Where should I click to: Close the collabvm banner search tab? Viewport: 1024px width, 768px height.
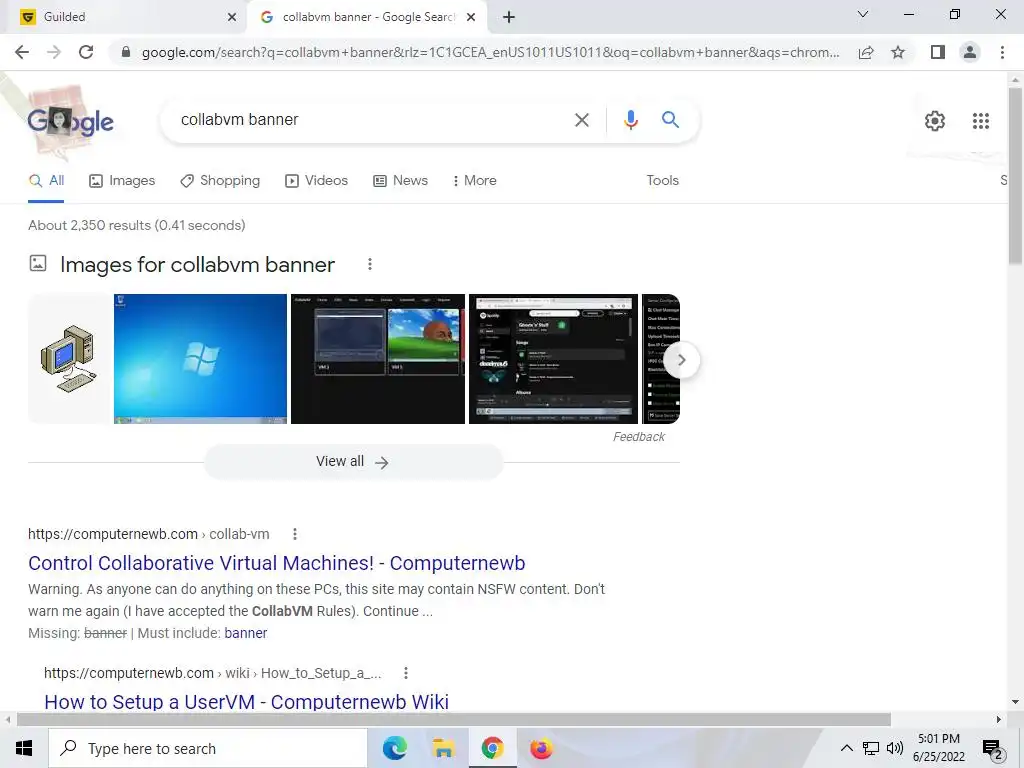[x=471, y=17]
